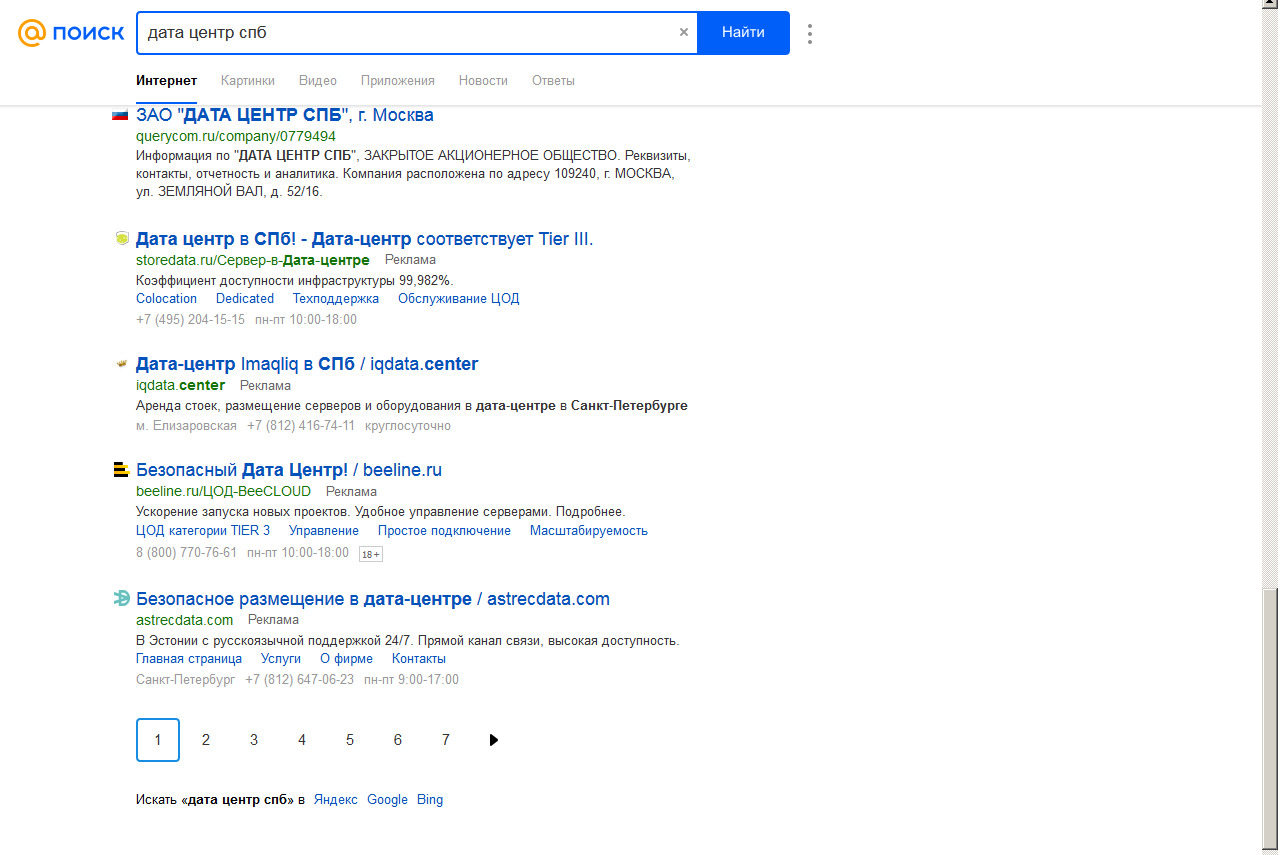The image size is (1280, 855).
Task: Search the query in Яндекс
Action: [x=335, y=800]
